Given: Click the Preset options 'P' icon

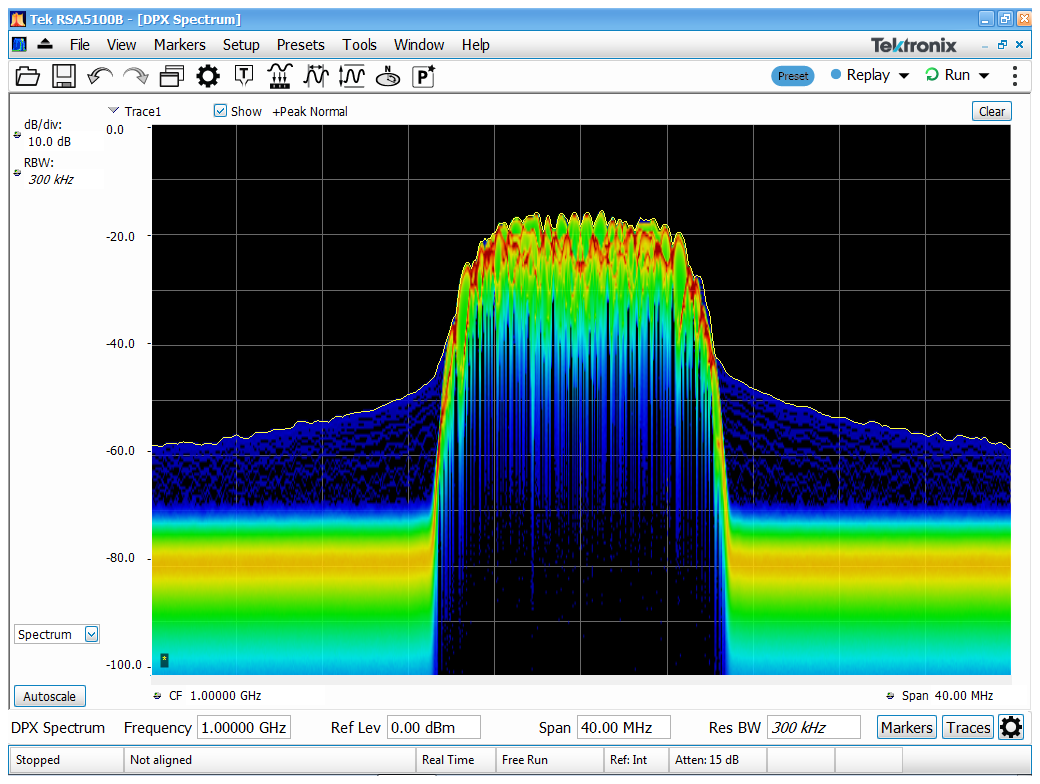Looking at the screenshot, I should click(424, 76).
